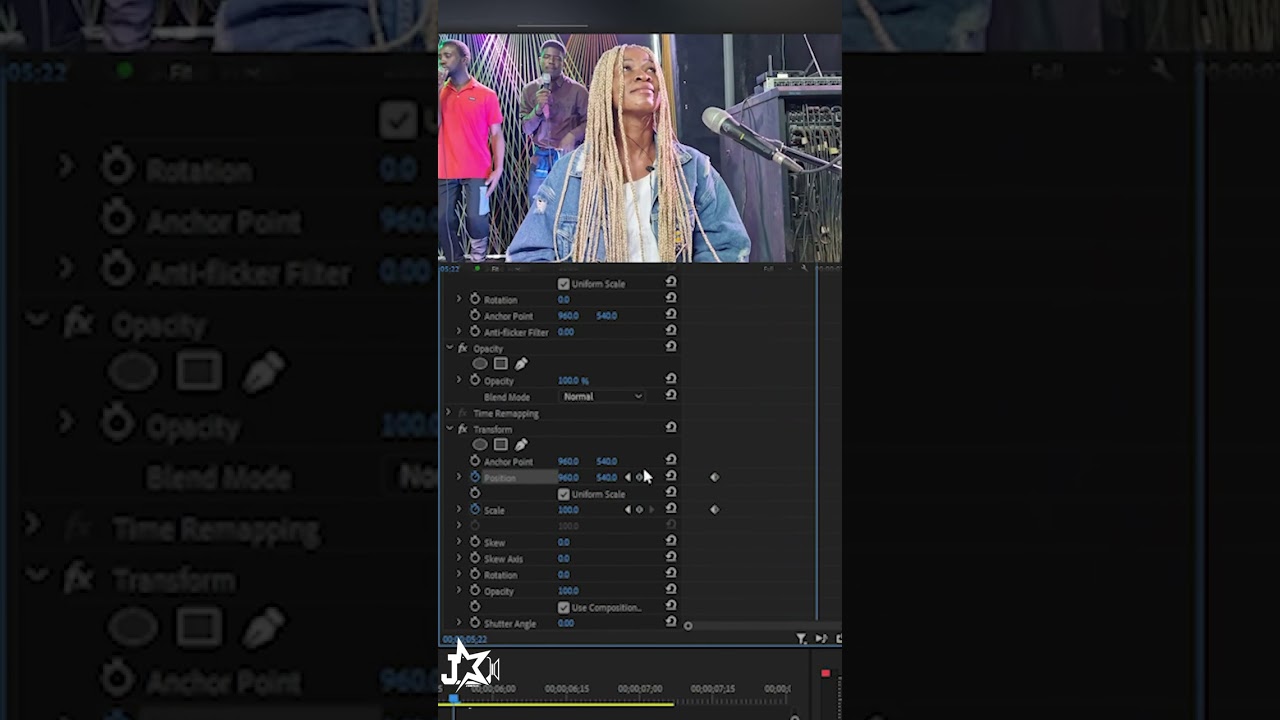
Task: Toggle the Scale animation stopwatch
Action: (x=475, y=510)
